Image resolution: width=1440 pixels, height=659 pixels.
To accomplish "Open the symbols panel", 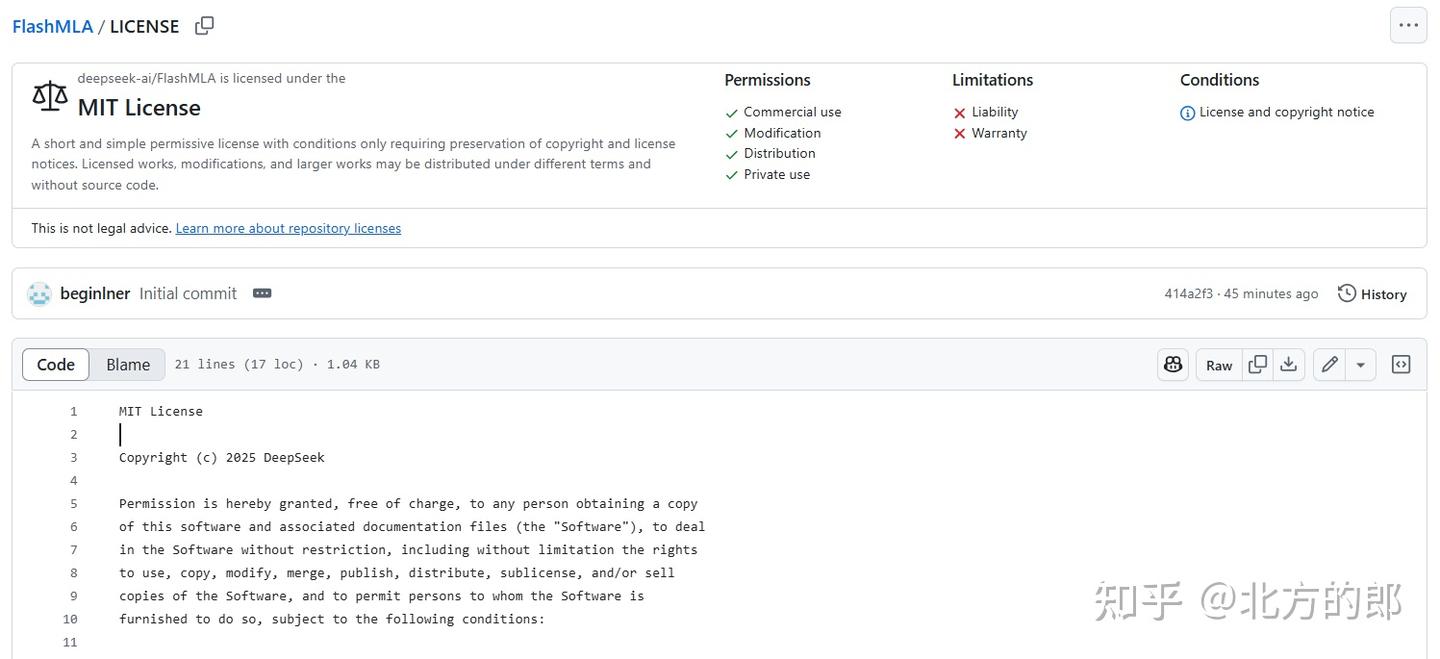I will coord(1401,365).
